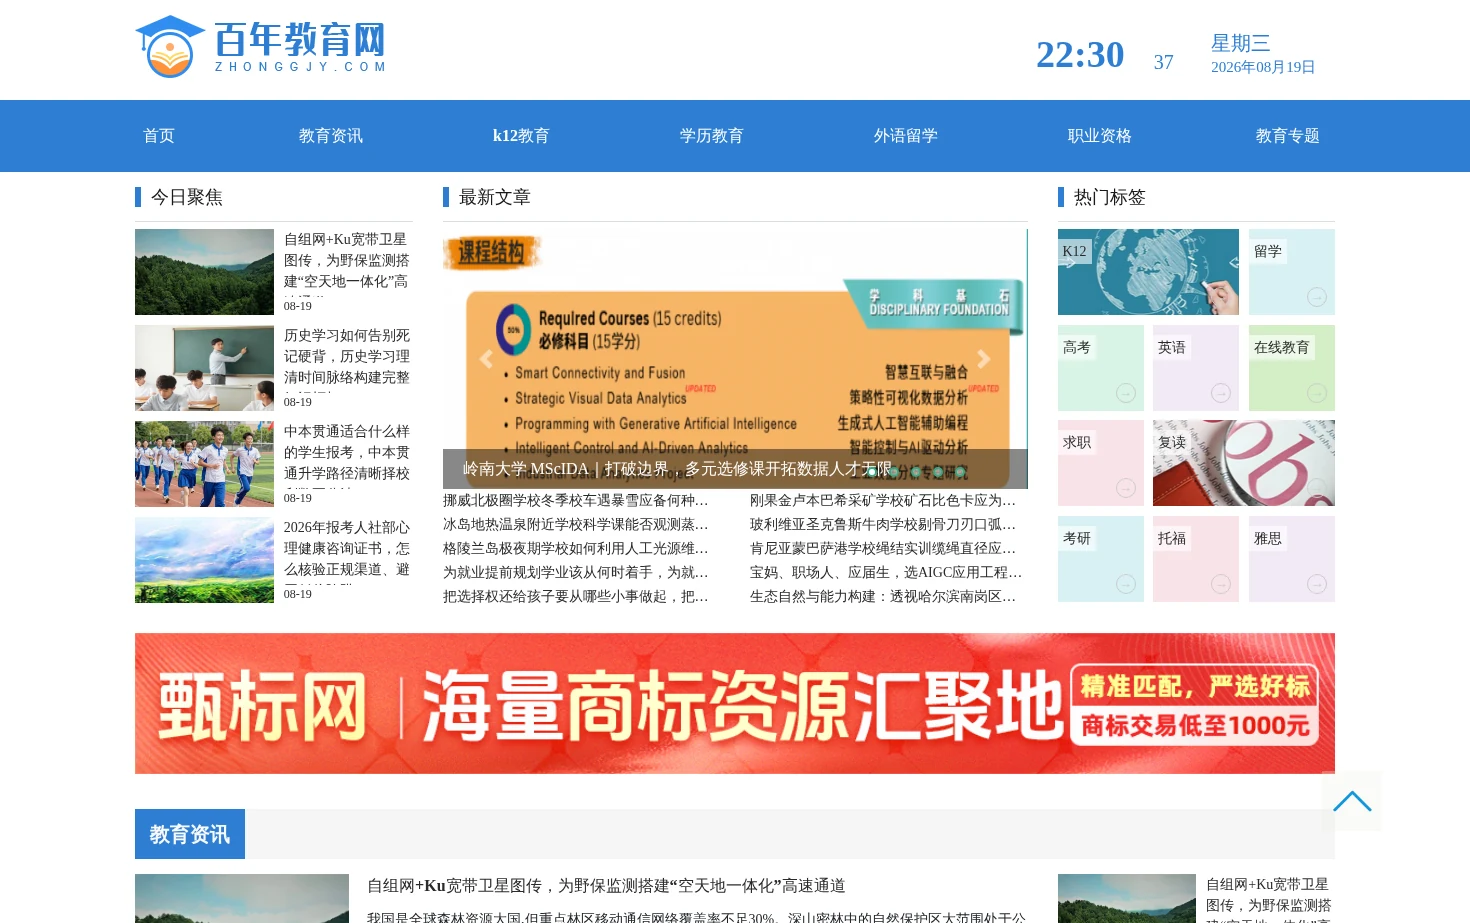This screenshot has width=1470, height=923.
Task: Open article 历史学习如何告别死记硬背
Action: pos(347,357)
